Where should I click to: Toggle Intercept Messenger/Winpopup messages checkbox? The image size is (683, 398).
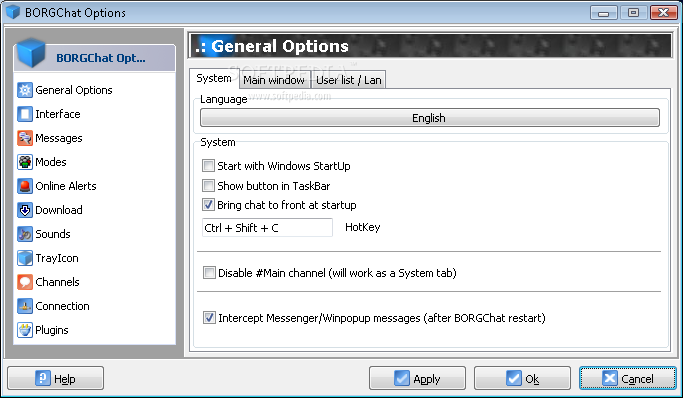pyautogui.click(x=209, y=317)
